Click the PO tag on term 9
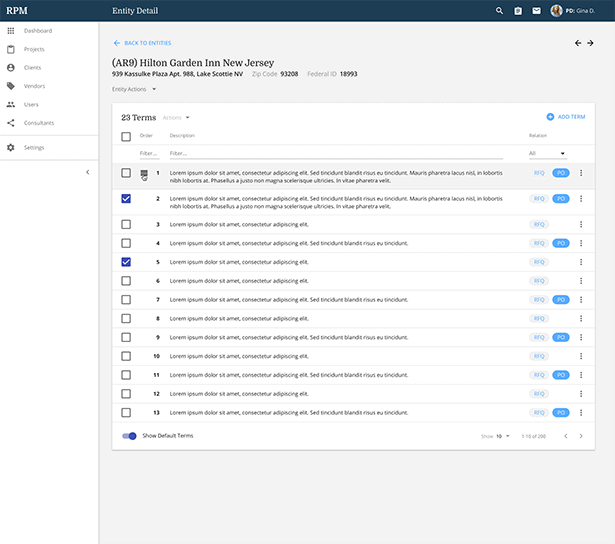The height and width of the screenshot is (544, 615). point(561,337)
